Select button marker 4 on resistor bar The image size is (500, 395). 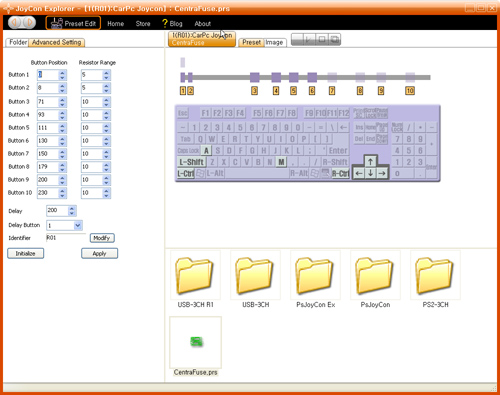tap(276, 90)
